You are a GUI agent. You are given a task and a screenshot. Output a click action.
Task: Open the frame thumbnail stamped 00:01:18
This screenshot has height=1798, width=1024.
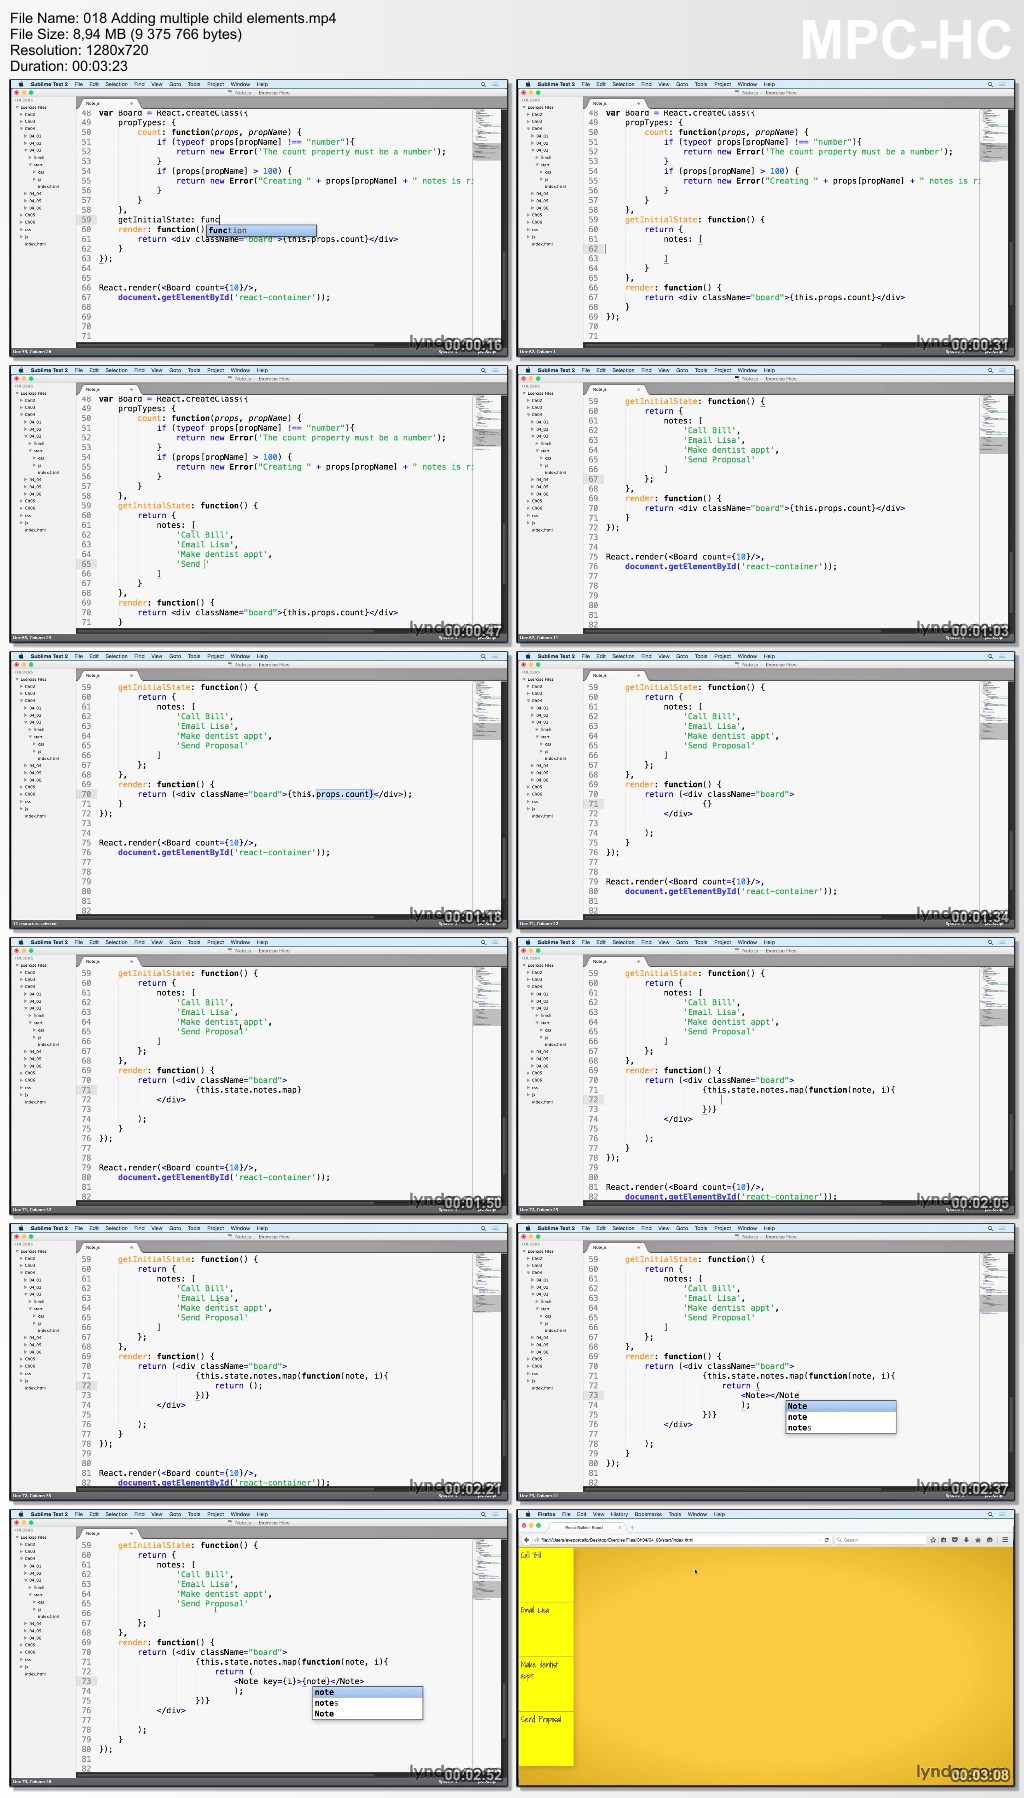pyautogui.click(x=258, y=789)
